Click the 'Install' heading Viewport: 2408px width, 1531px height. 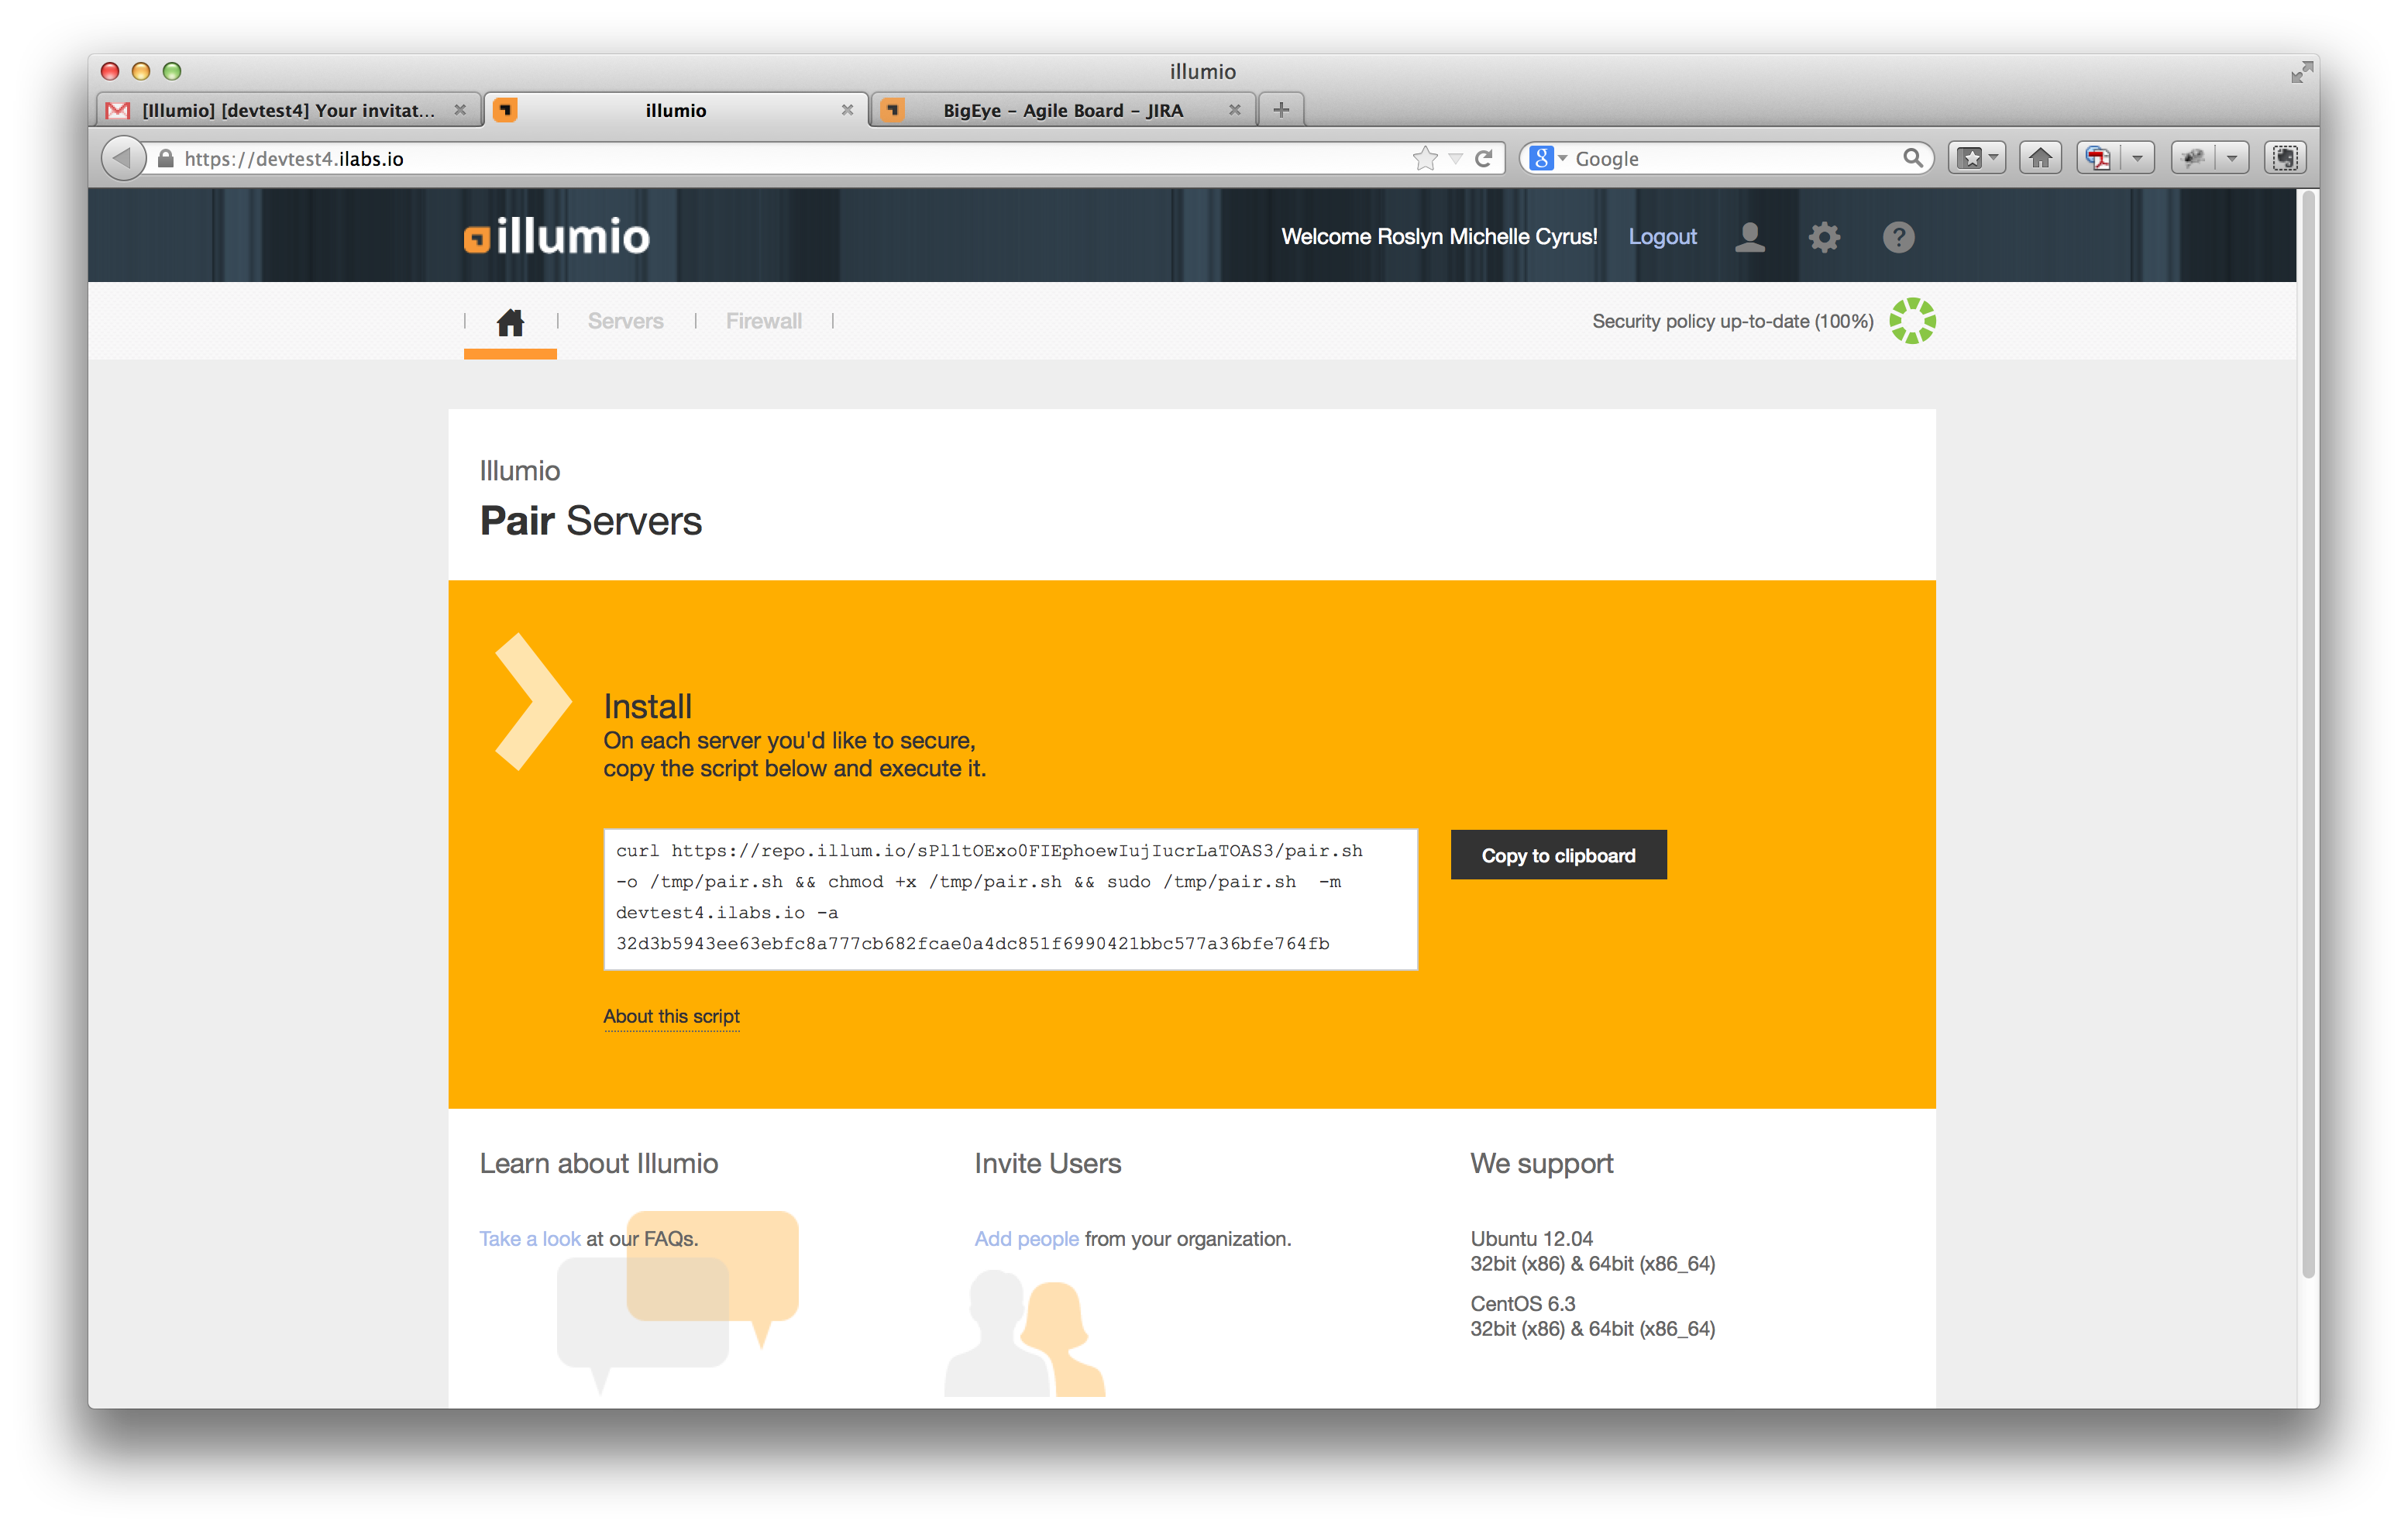pyautogui.click(x=647, y=706)
